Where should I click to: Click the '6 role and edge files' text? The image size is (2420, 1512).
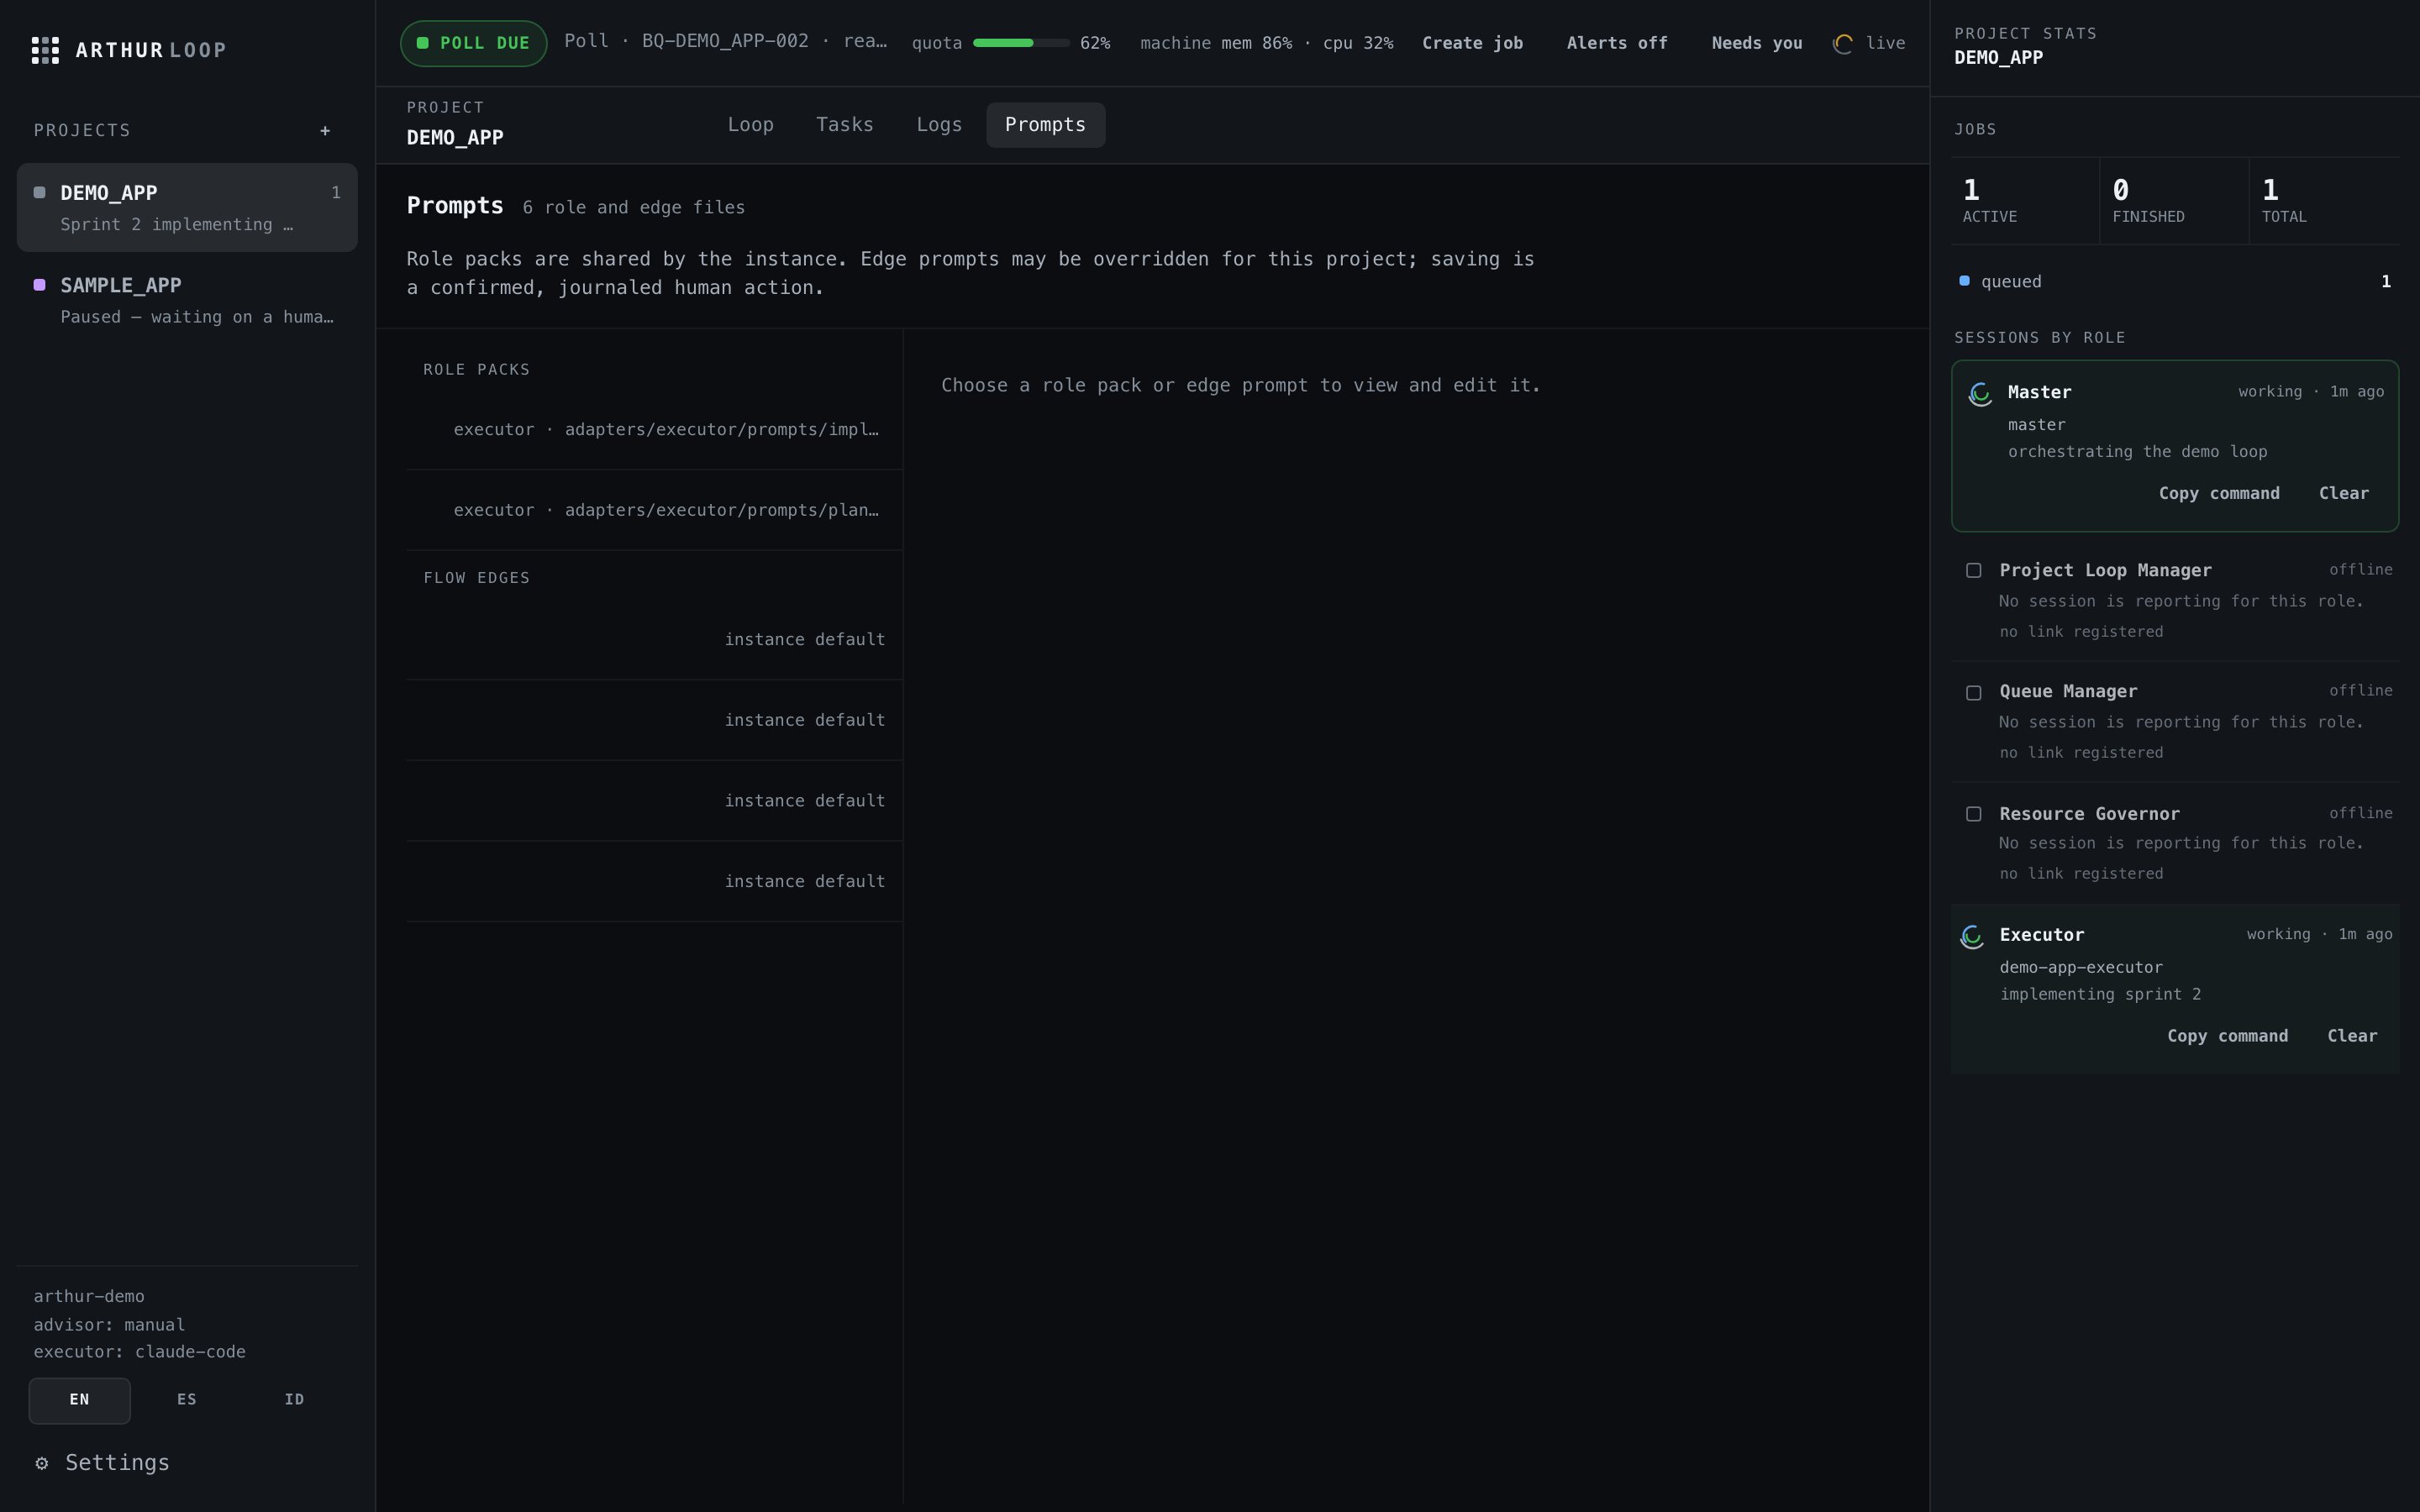(634, 208)
